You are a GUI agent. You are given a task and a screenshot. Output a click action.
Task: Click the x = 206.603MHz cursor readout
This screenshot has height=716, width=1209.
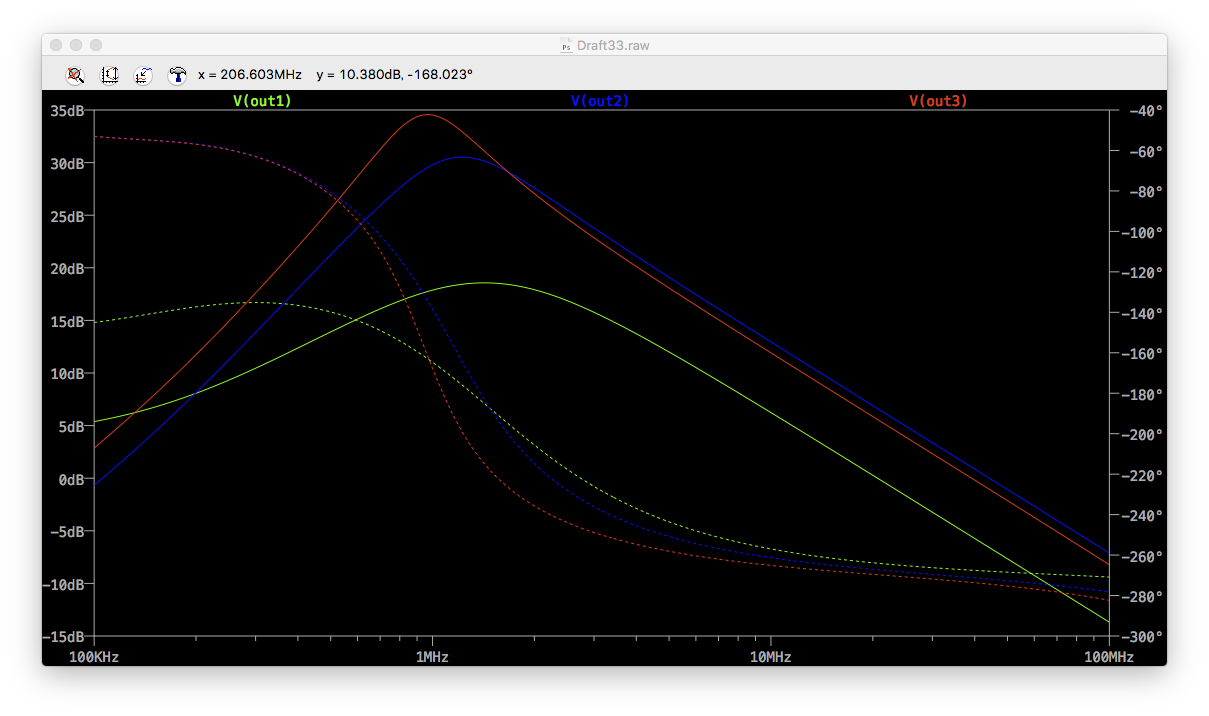tap(251, 74)
